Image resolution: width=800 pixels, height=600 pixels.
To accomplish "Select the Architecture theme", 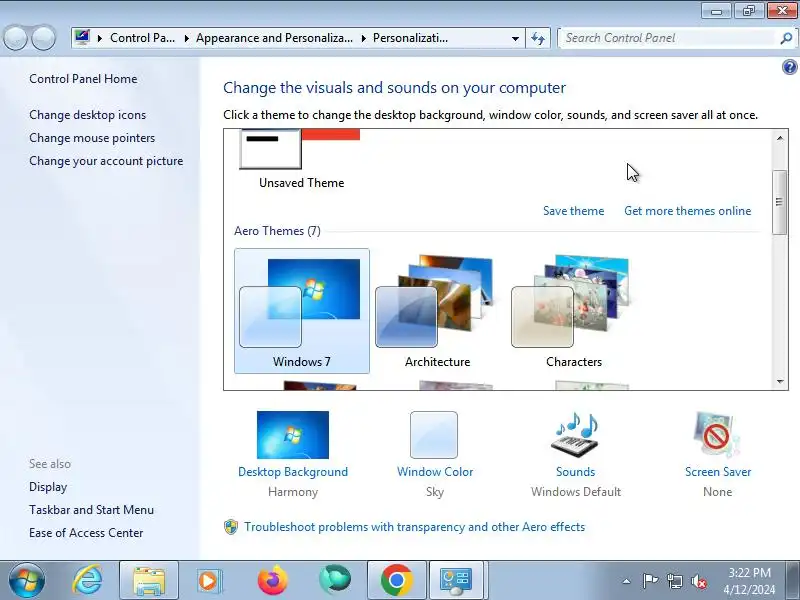I will 437,311.
